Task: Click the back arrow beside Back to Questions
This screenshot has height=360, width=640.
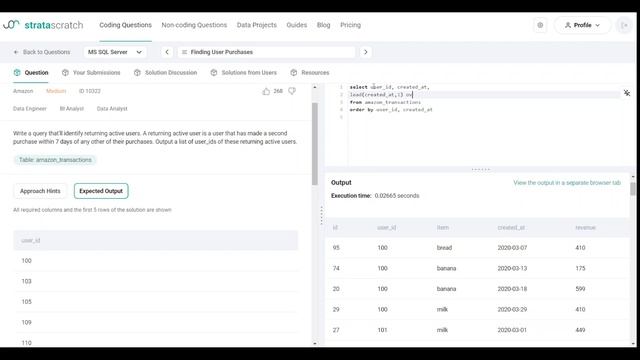Action: [16, 52]
